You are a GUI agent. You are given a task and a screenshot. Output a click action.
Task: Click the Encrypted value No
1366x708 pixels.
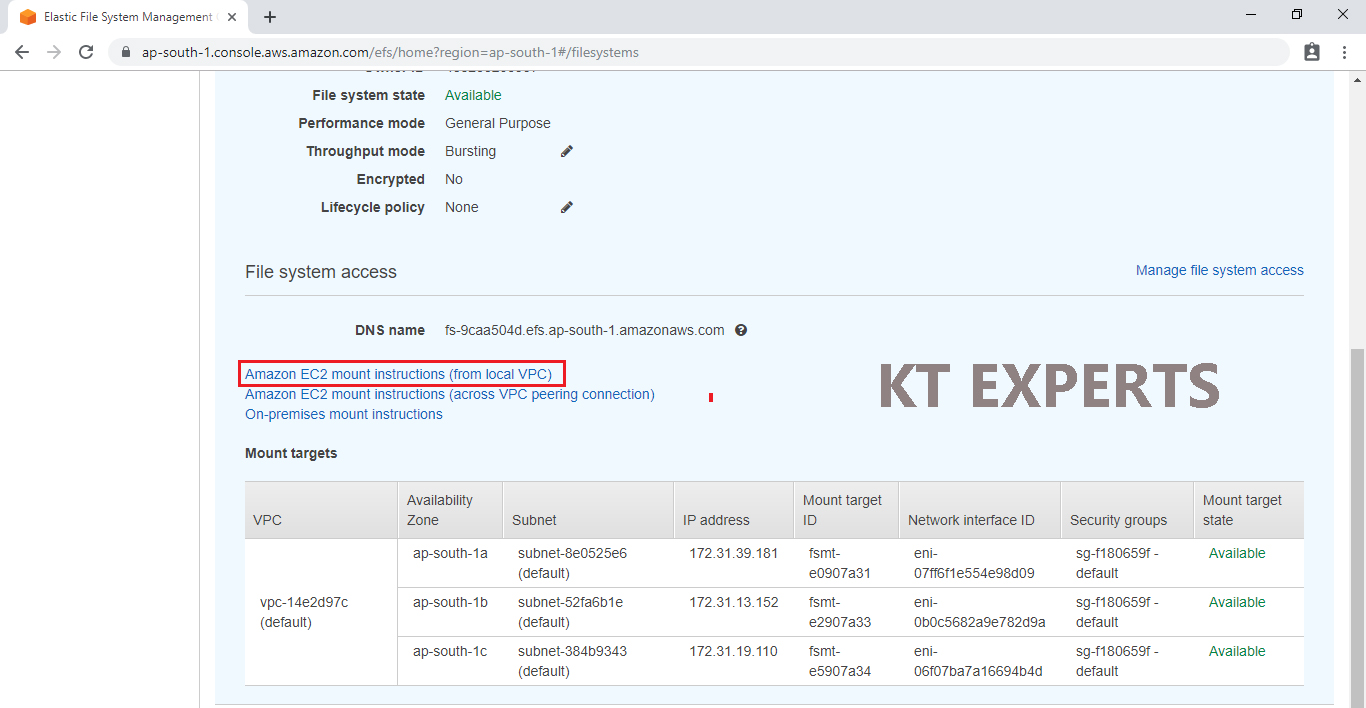(x=454, y=179)
